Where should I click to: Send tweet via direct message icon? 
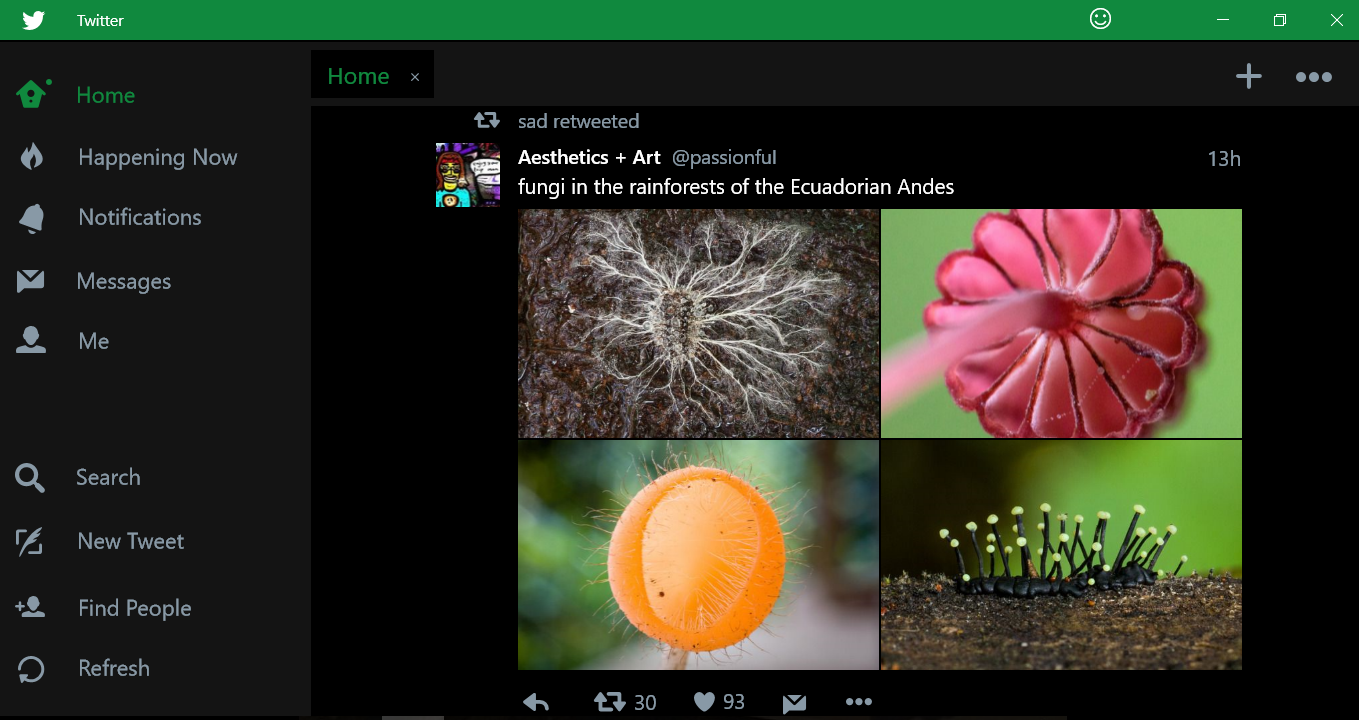tap(794, 704)
